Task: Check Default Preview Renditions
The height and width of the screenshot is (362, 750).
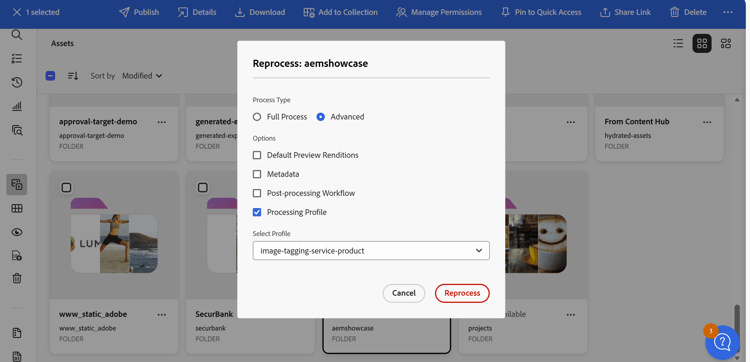Action: pos(257,155)
